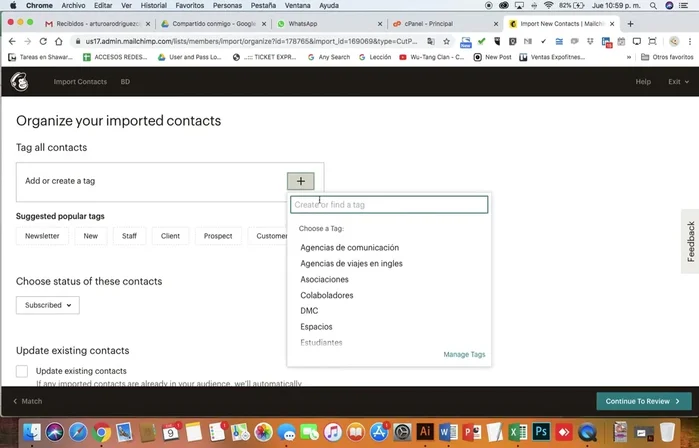The width and height of the screenshot is (699, 448).
Task: Open Finder from the Dock
Action: pos(32,432)
